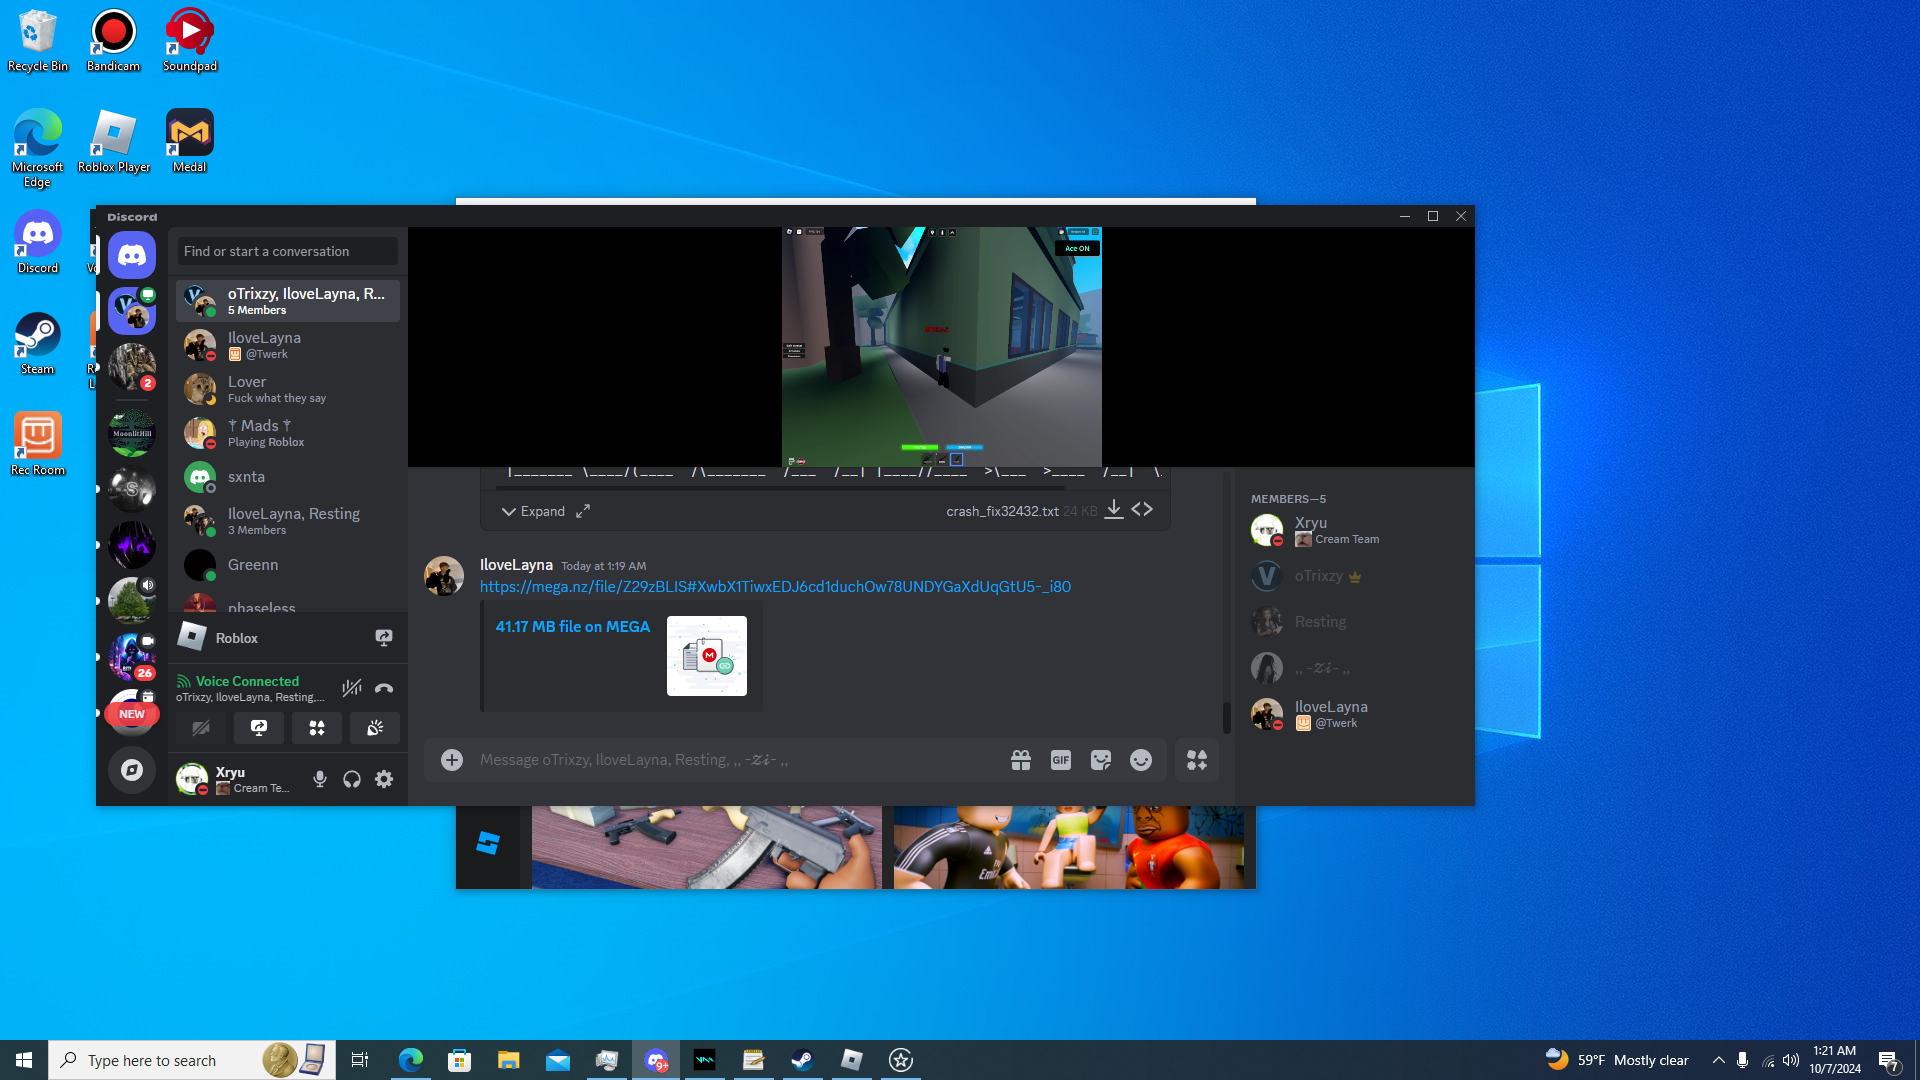The width and height of the screenshot is (1920, 1080).
Task: Open the sticker picker
Action: 1100,760
